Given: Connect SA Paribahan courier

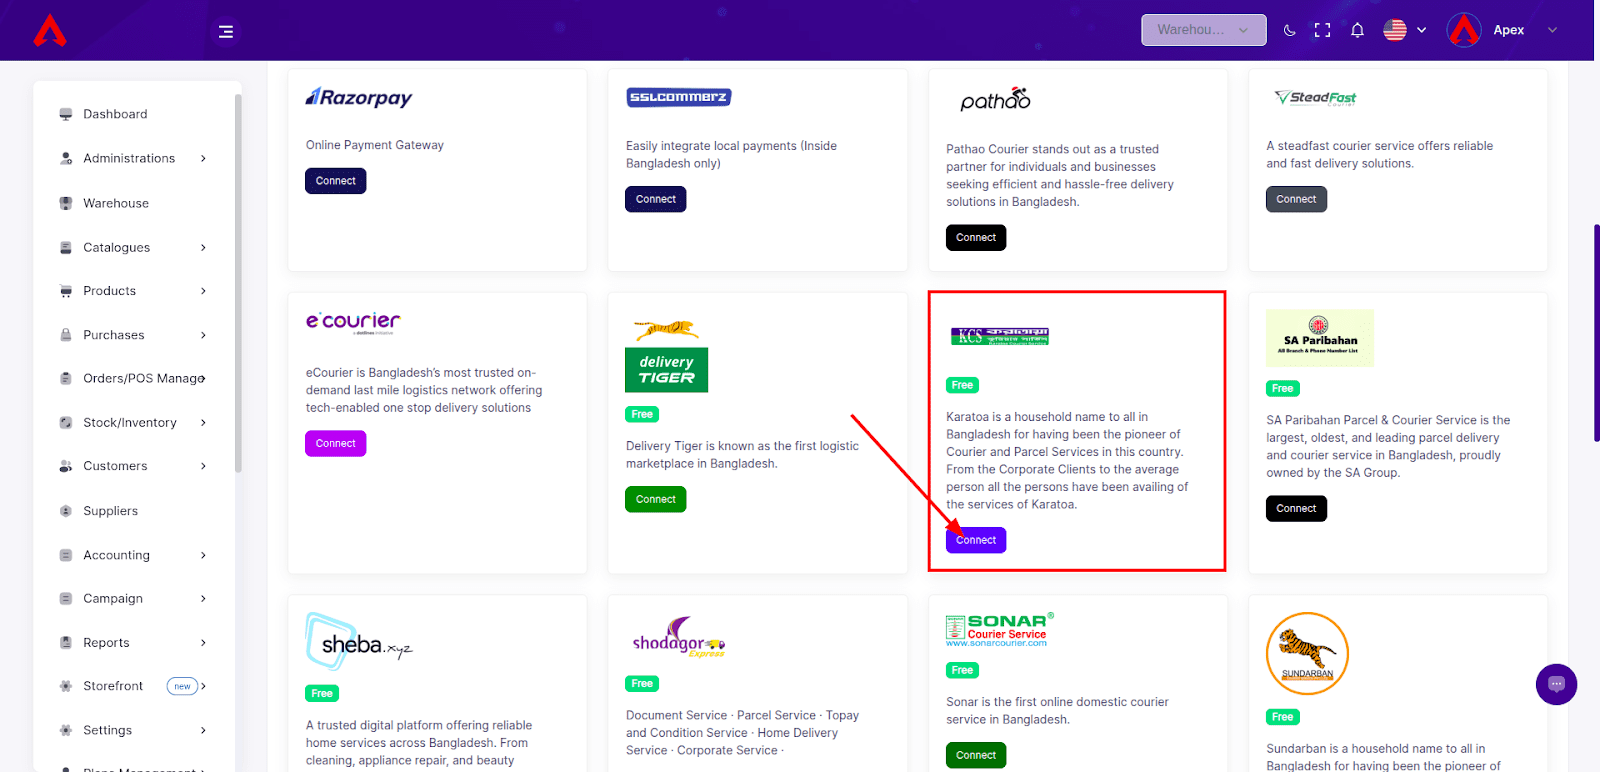Looking at the screenshot, I should click(x=1297, y=508).
